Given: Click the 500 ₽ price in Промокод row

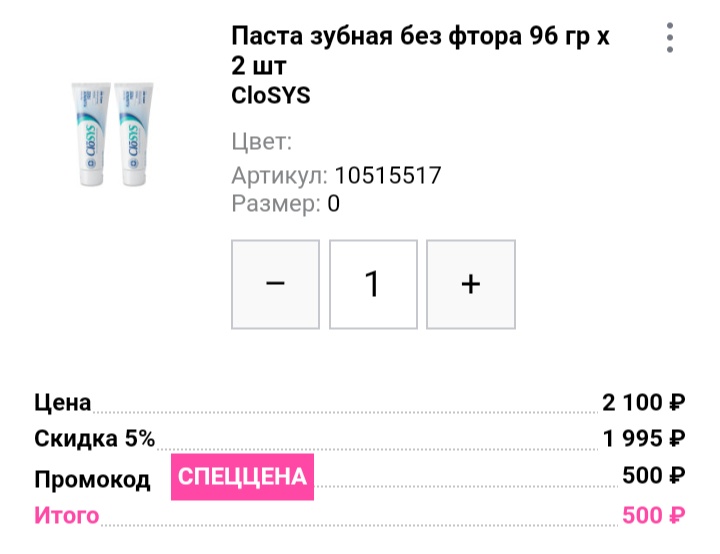Looking at the screenshot, I should (x=653, y=476).
